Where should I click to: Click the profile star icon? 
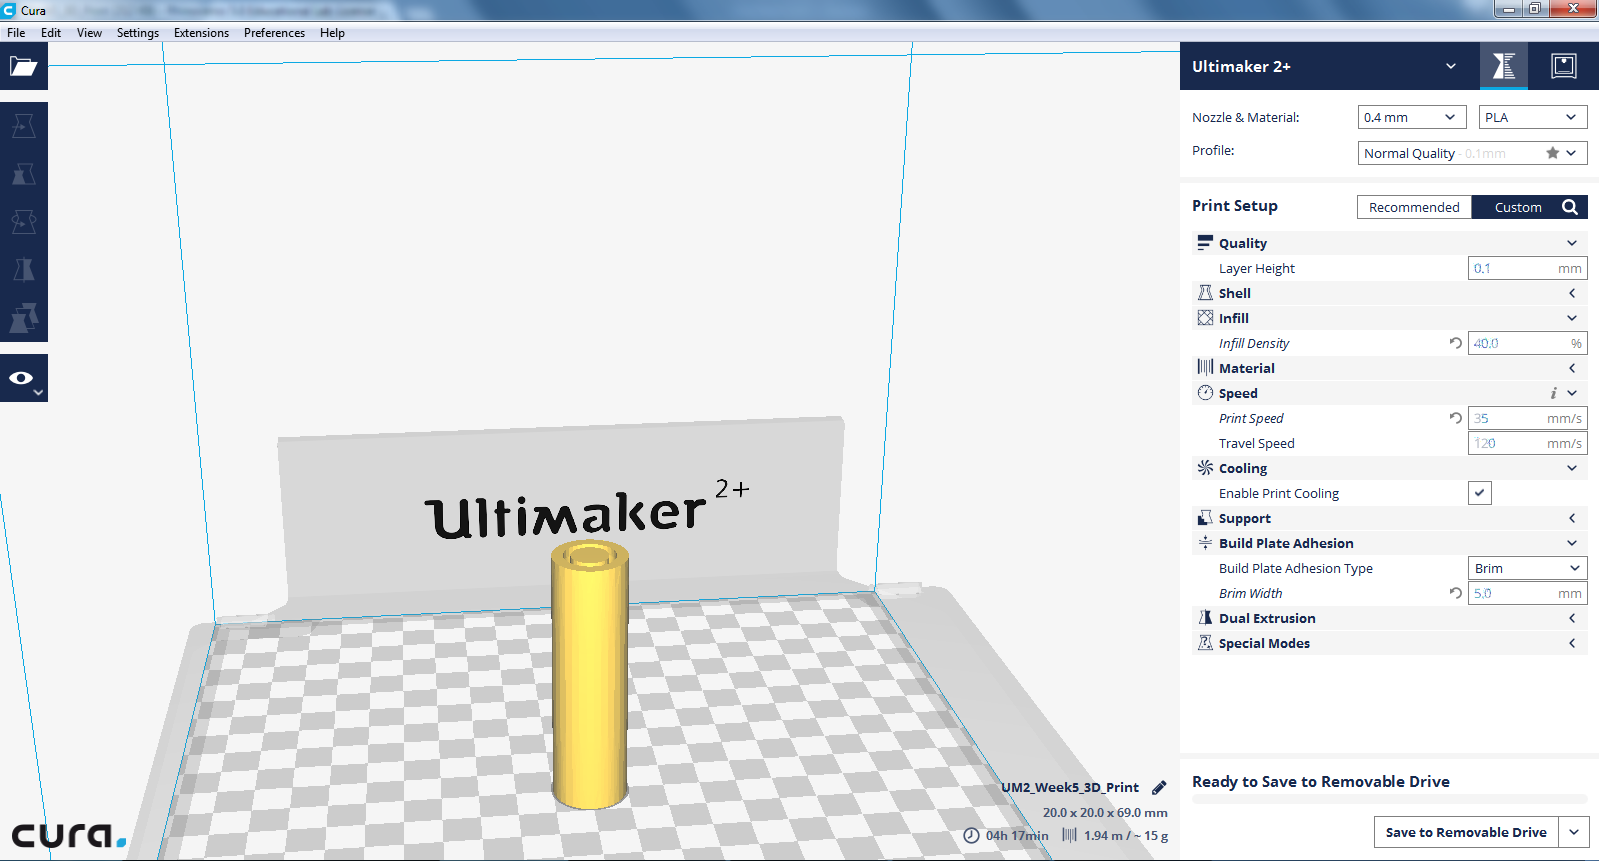[x=1552, y=153]
